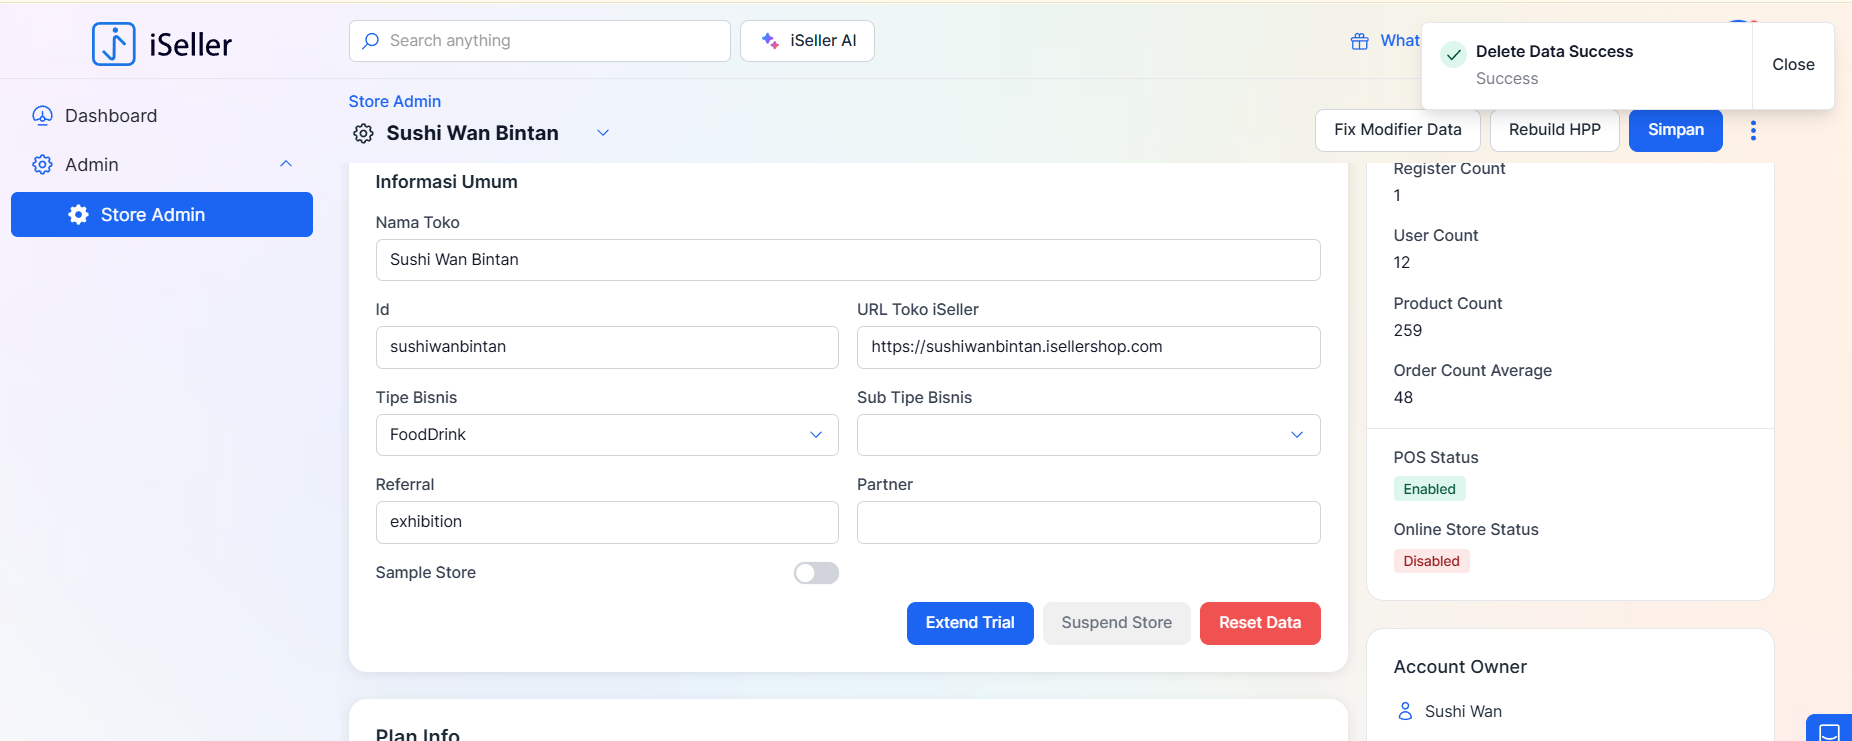Click the Extend Trial button
Image resolution: width=1852 pixels, height=741 pixels.
point(969,623)
